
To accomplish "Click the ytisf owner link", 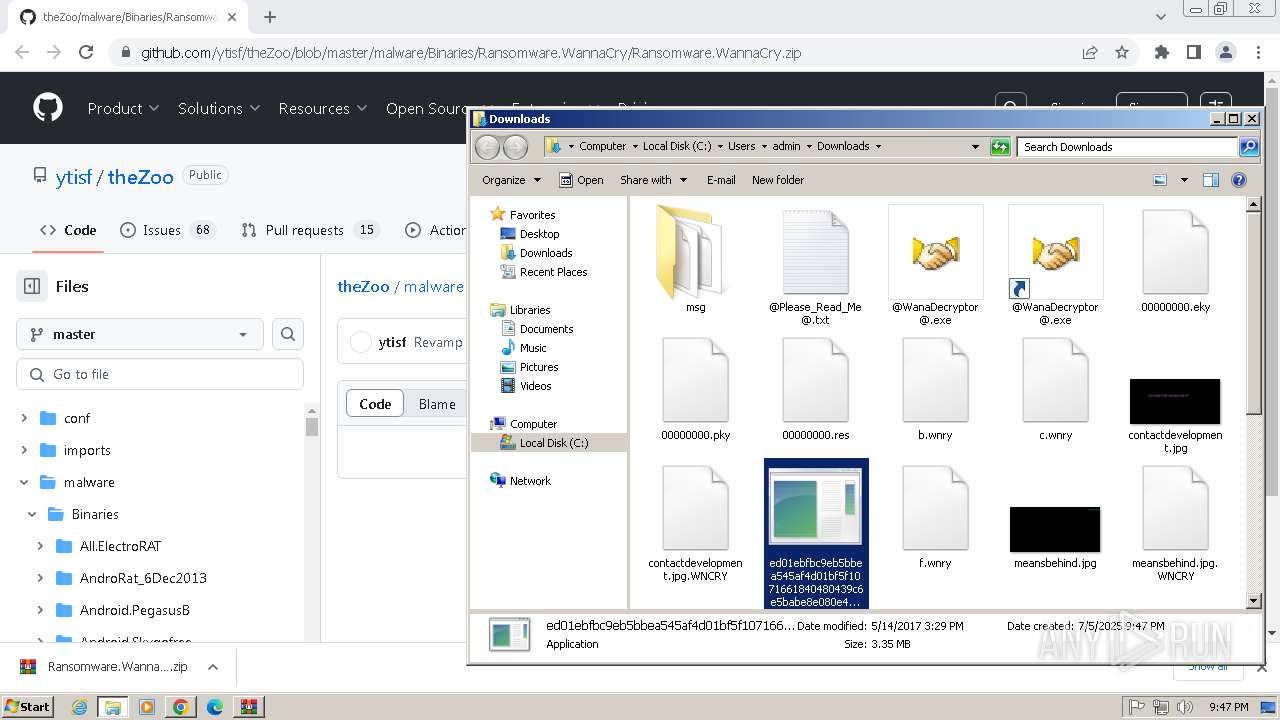I will coord(73,177).
